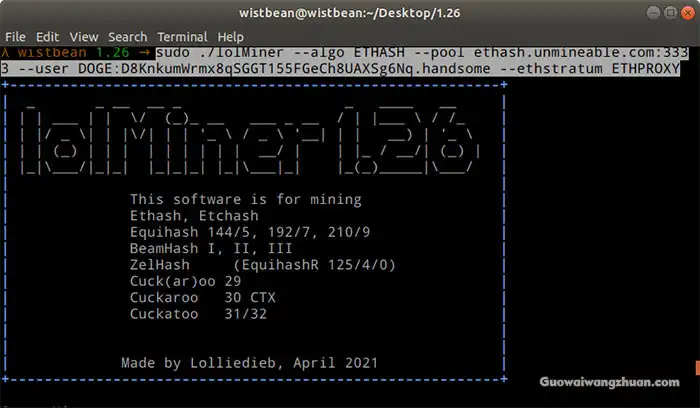Image resolution: width=700 pixels, height=408 pixels.
Task: Close the terminal window
Action: point(688,12)
